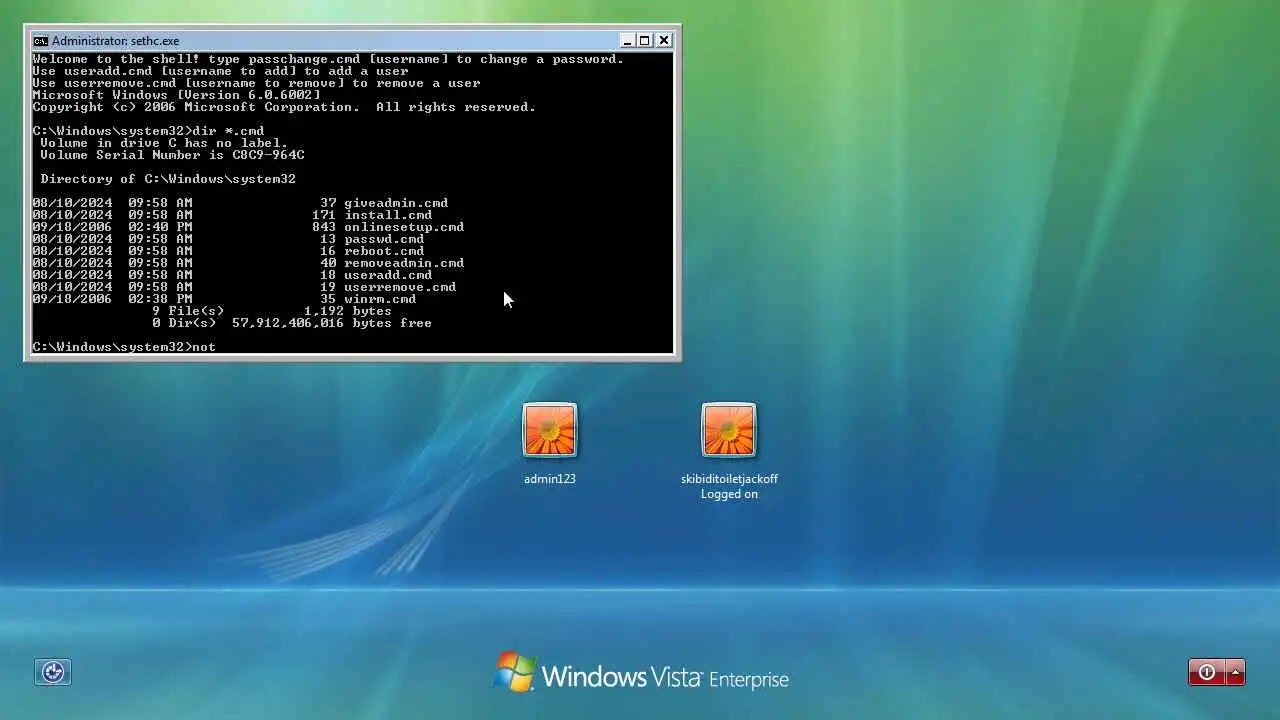Click install.cmd in the directory listing
The image size is (1280, 720).
388,215
